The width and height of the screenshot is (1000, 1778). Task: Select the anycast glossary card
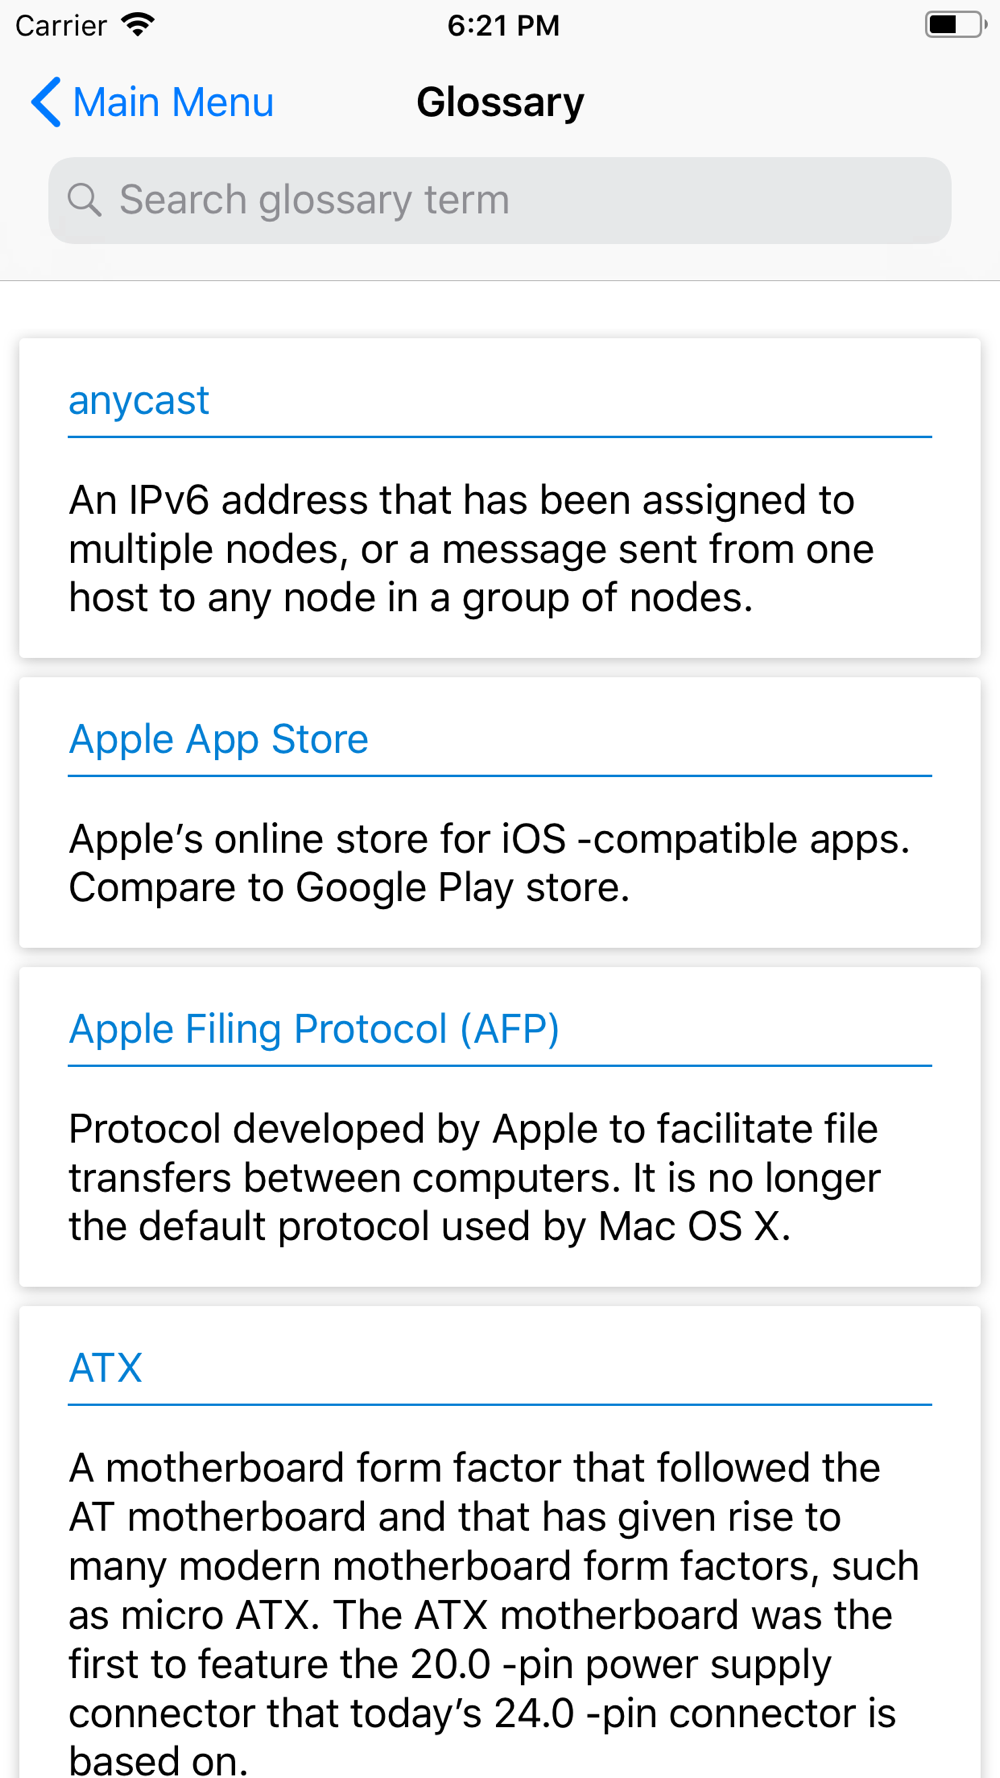(500, 498)
